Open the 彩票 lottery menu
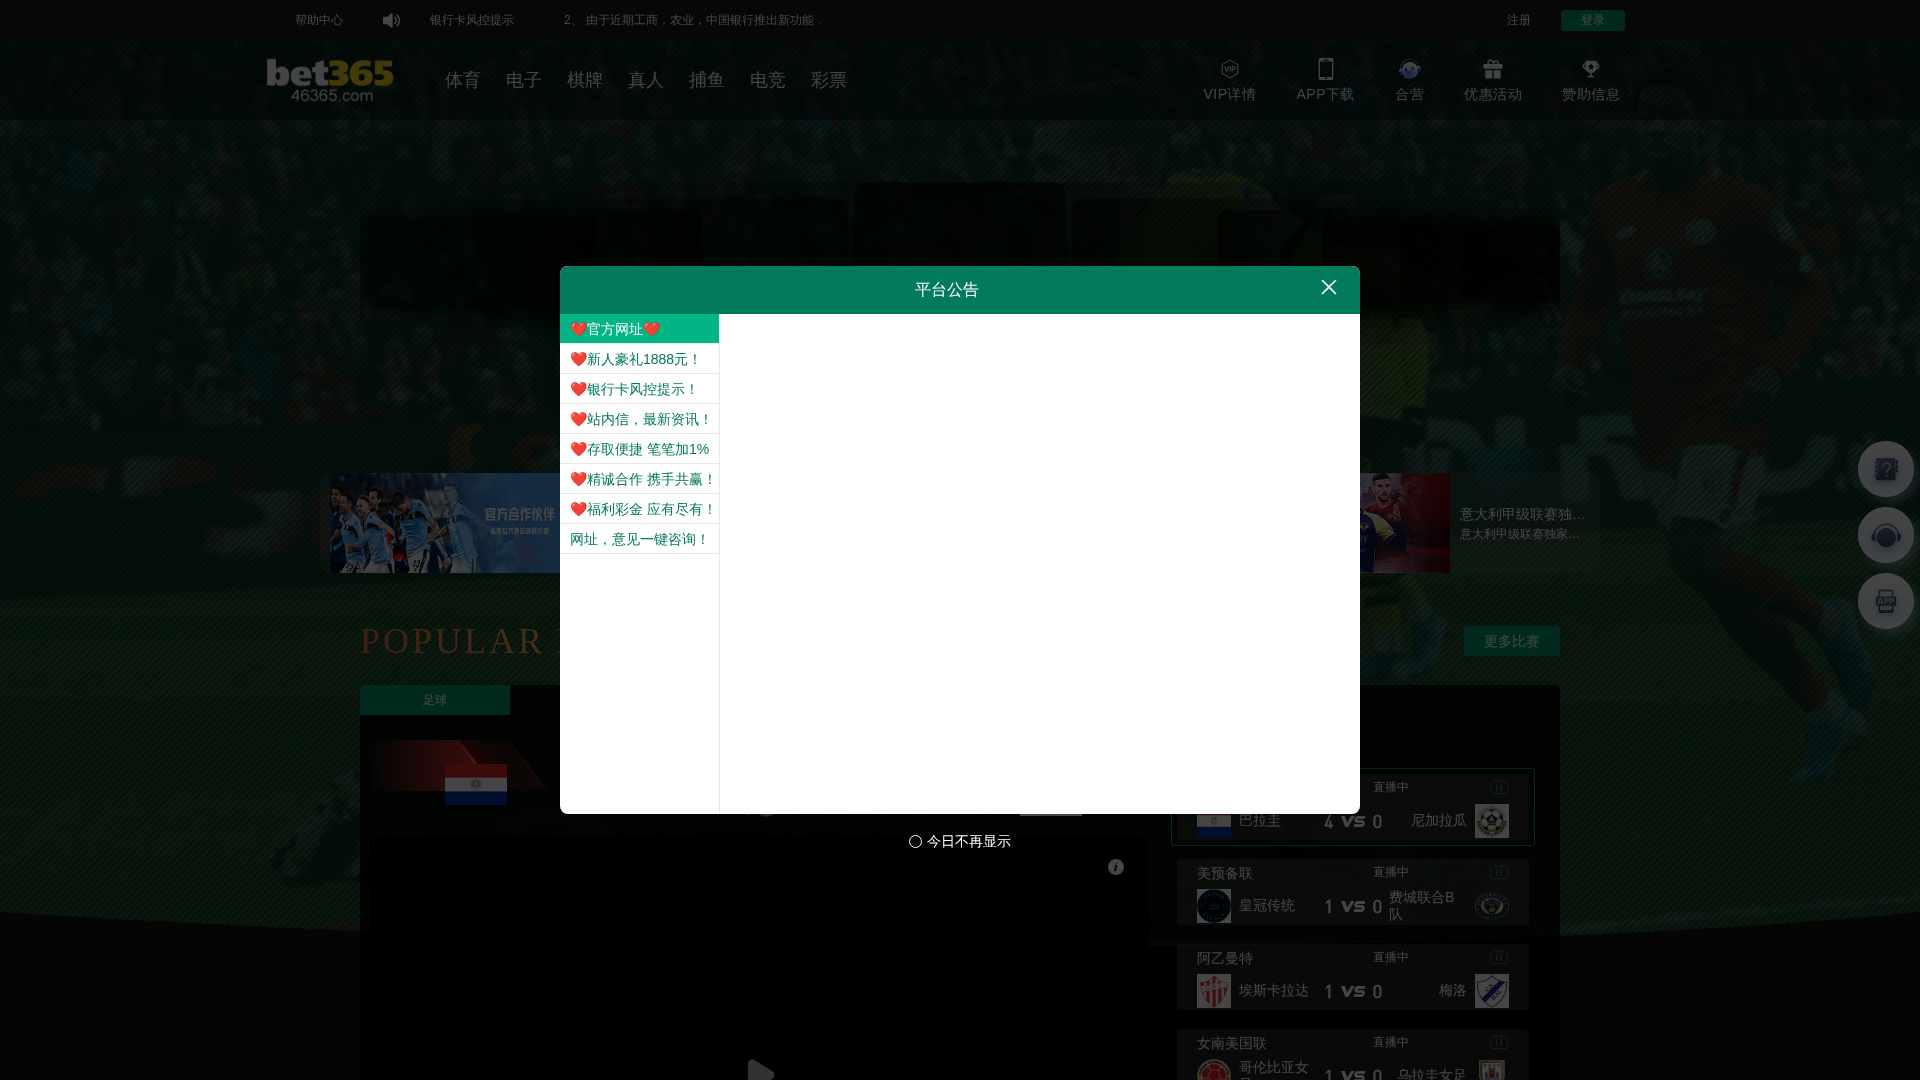This screenshot has height=1080, width=1920. (828, 80)
